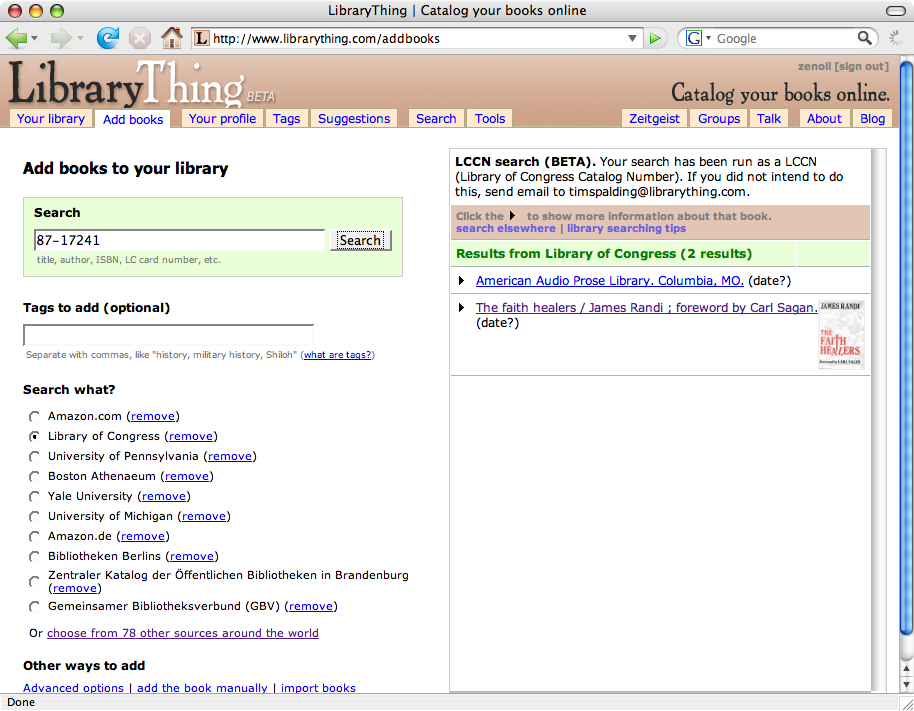
Task: Open American Audio Prose Library result link
Action: pos(609,281)
